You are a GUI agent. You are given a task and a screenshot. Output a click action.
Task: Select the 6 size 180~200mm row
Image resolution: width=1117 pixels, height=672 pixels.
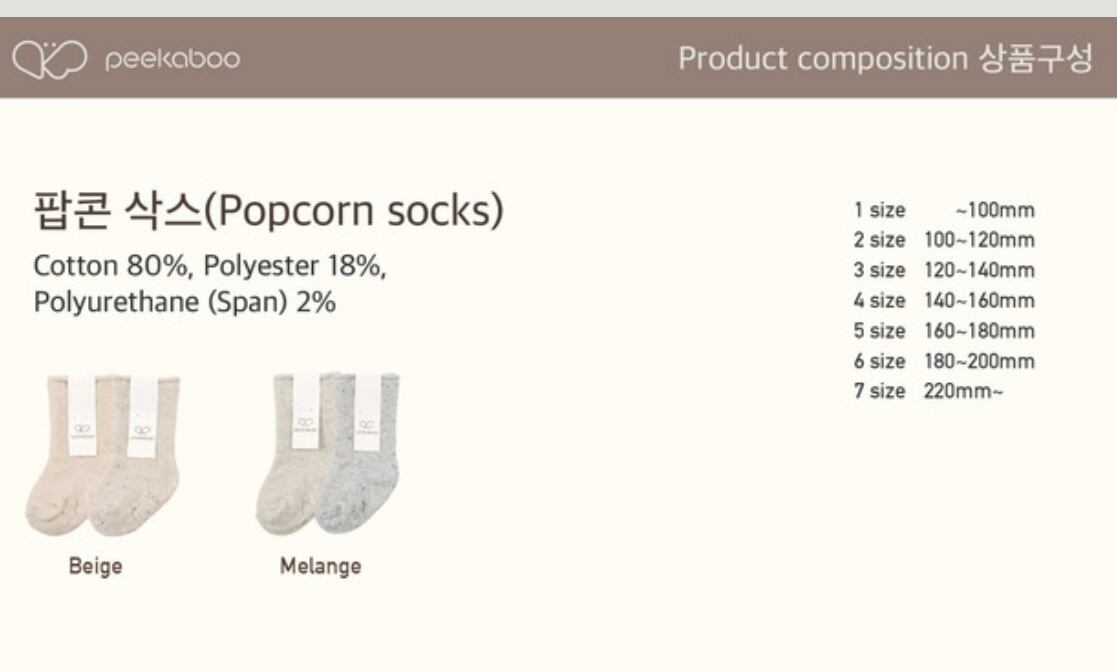[943, 360]
